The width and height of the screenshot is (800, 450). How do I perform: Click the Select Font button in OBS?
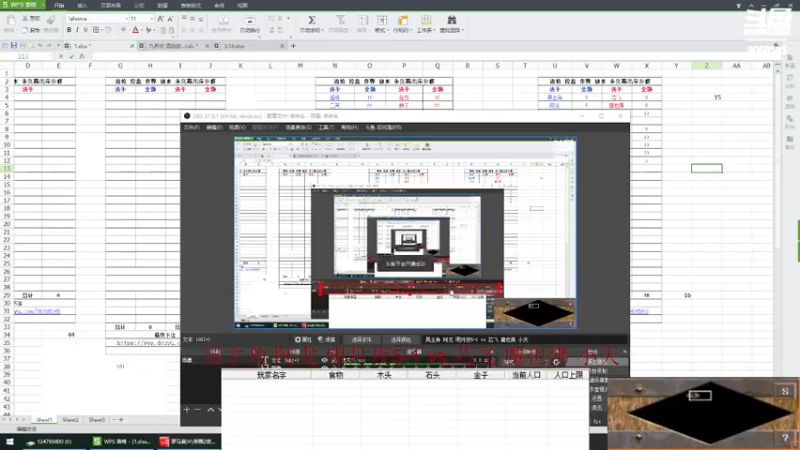coord(361,339)
